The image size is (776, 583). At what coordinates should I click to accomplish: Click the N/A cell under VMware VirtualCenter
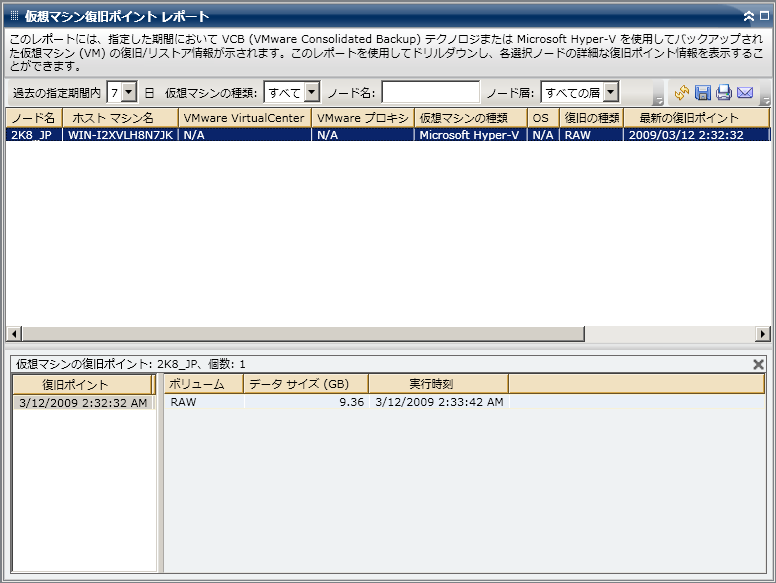(x=244, y=135)
